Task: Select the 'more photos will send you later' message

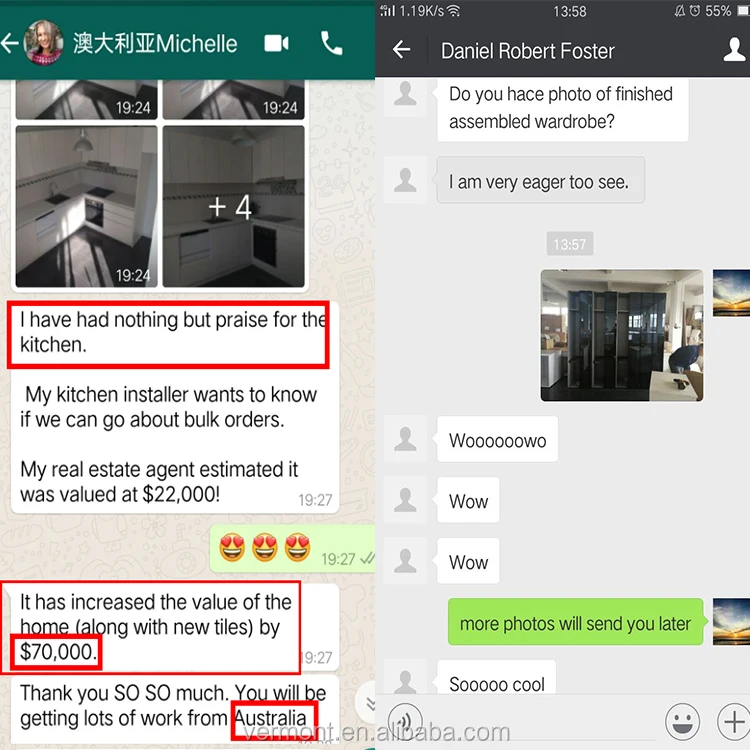Action: pyautogui.click(x=575, y=622)
